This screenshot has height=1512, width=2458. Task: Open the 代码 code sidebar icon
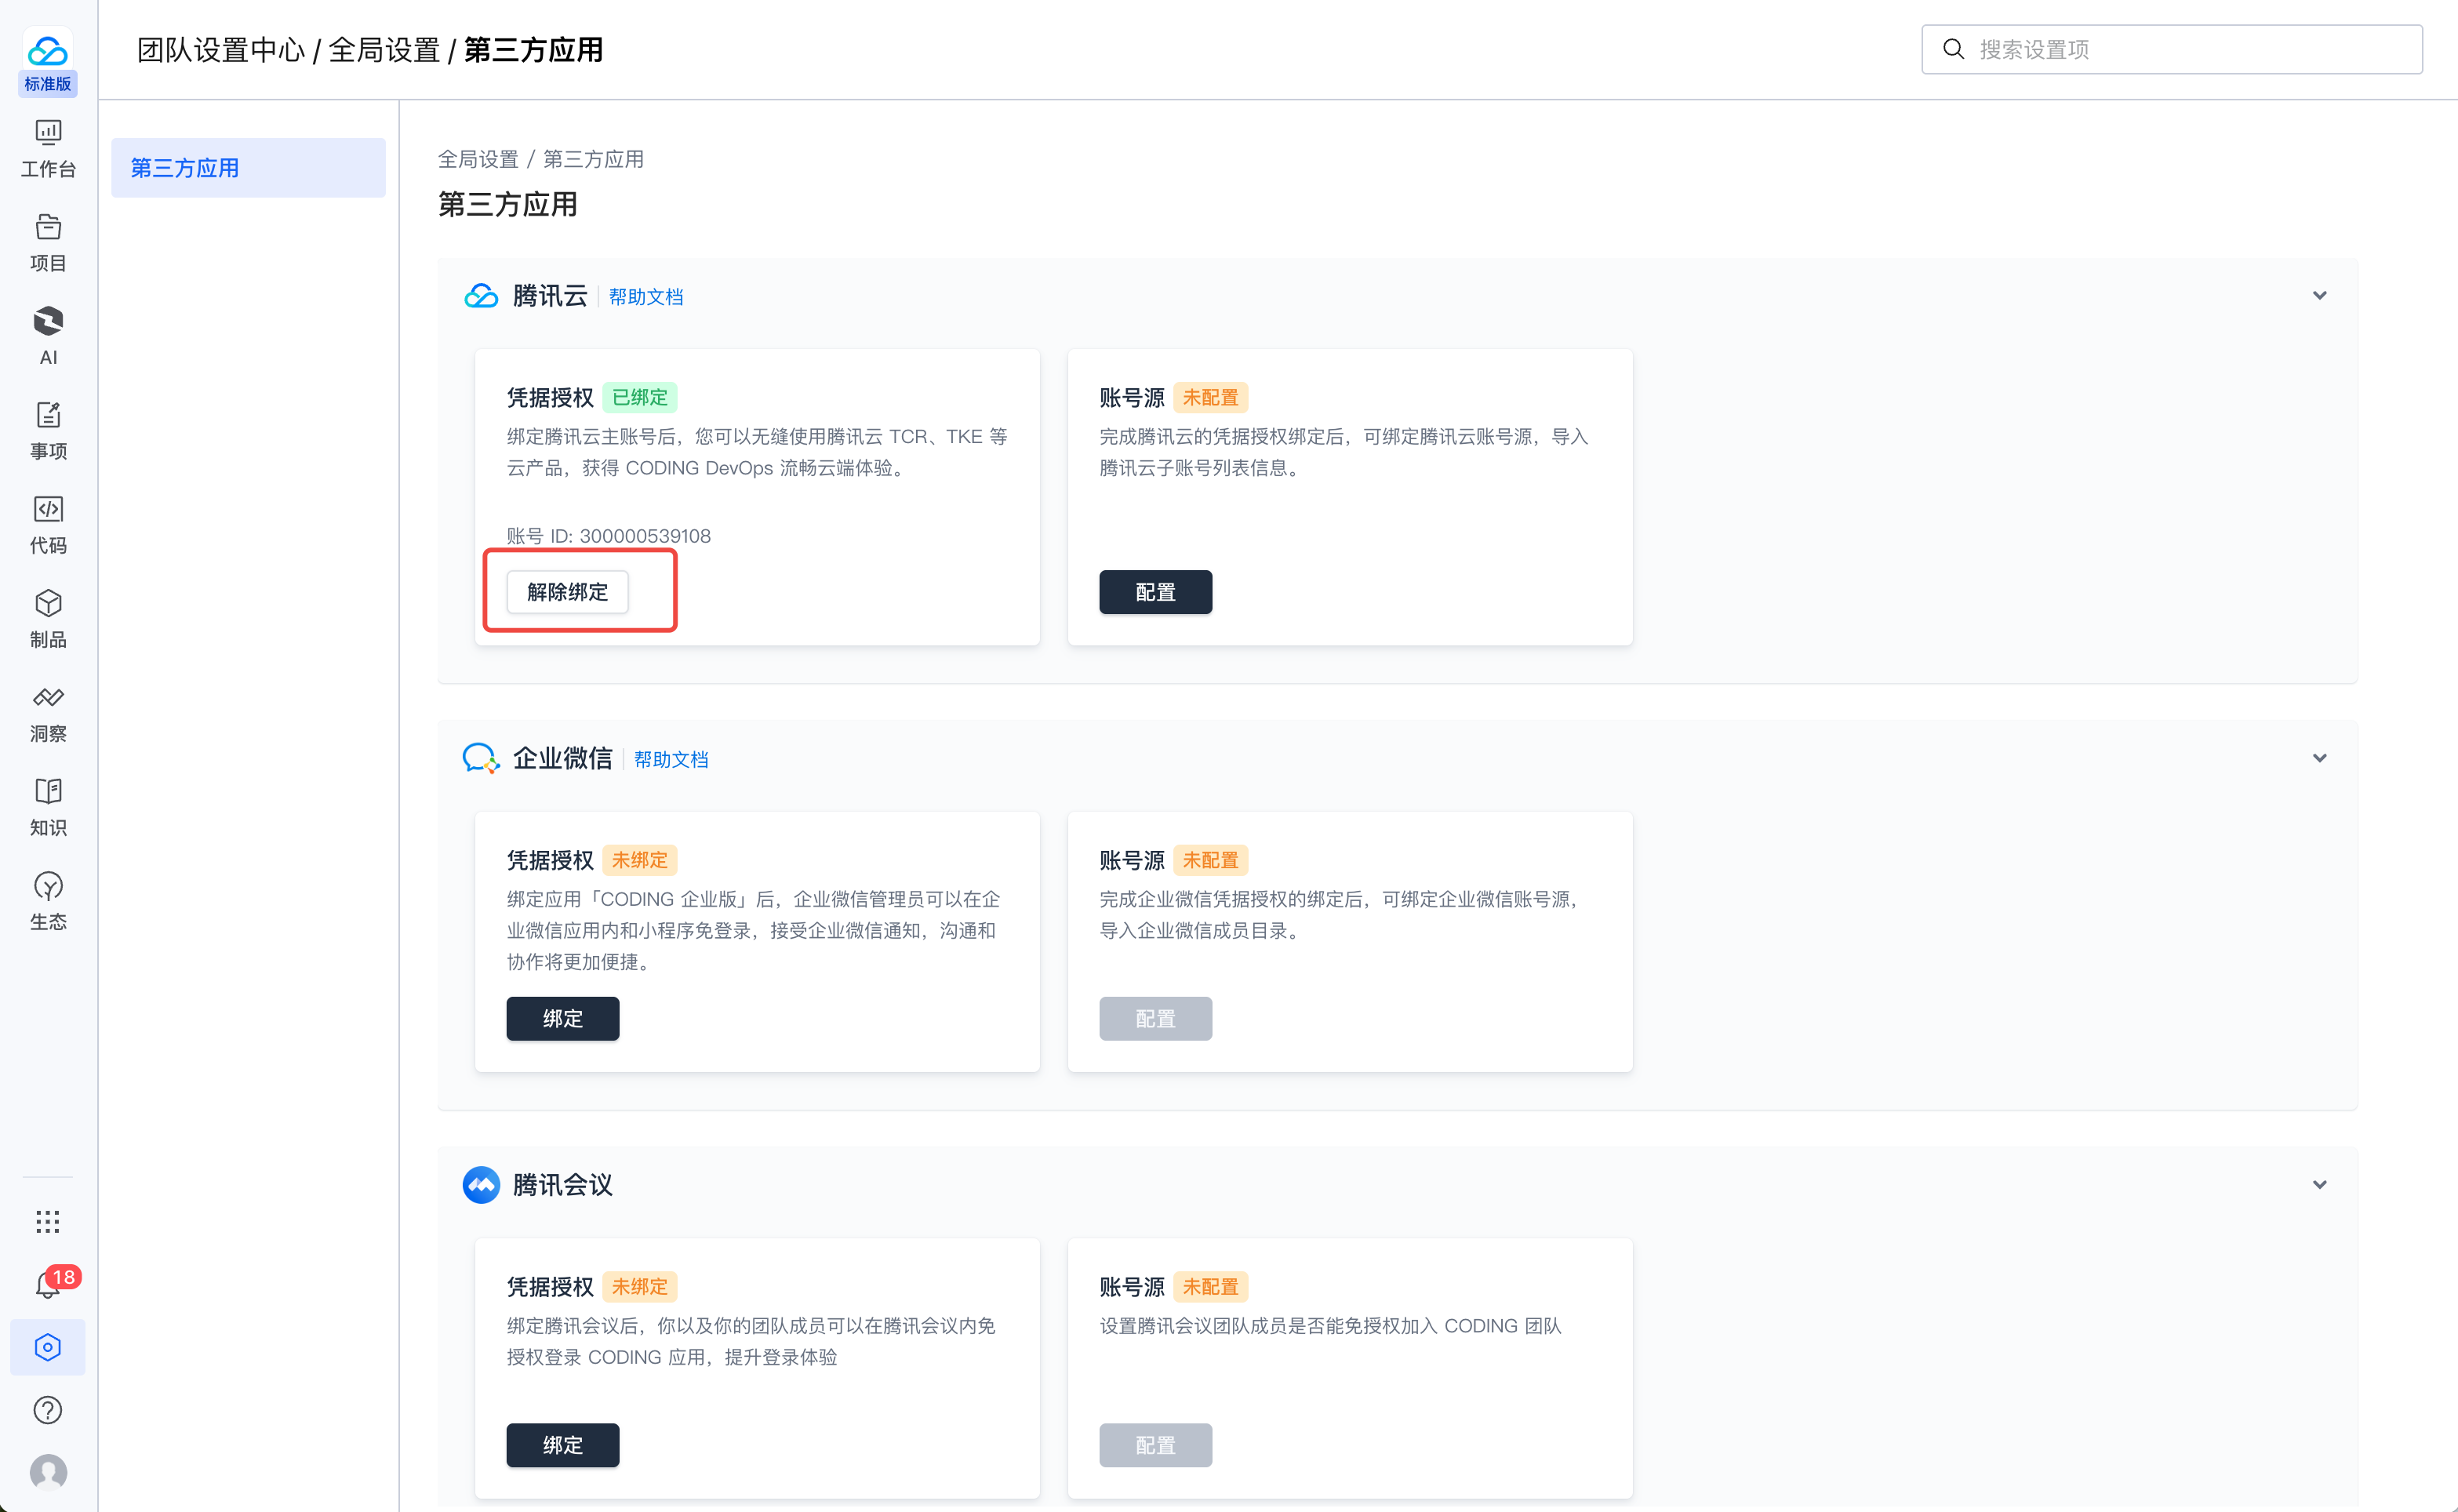(x=48, y=525)
